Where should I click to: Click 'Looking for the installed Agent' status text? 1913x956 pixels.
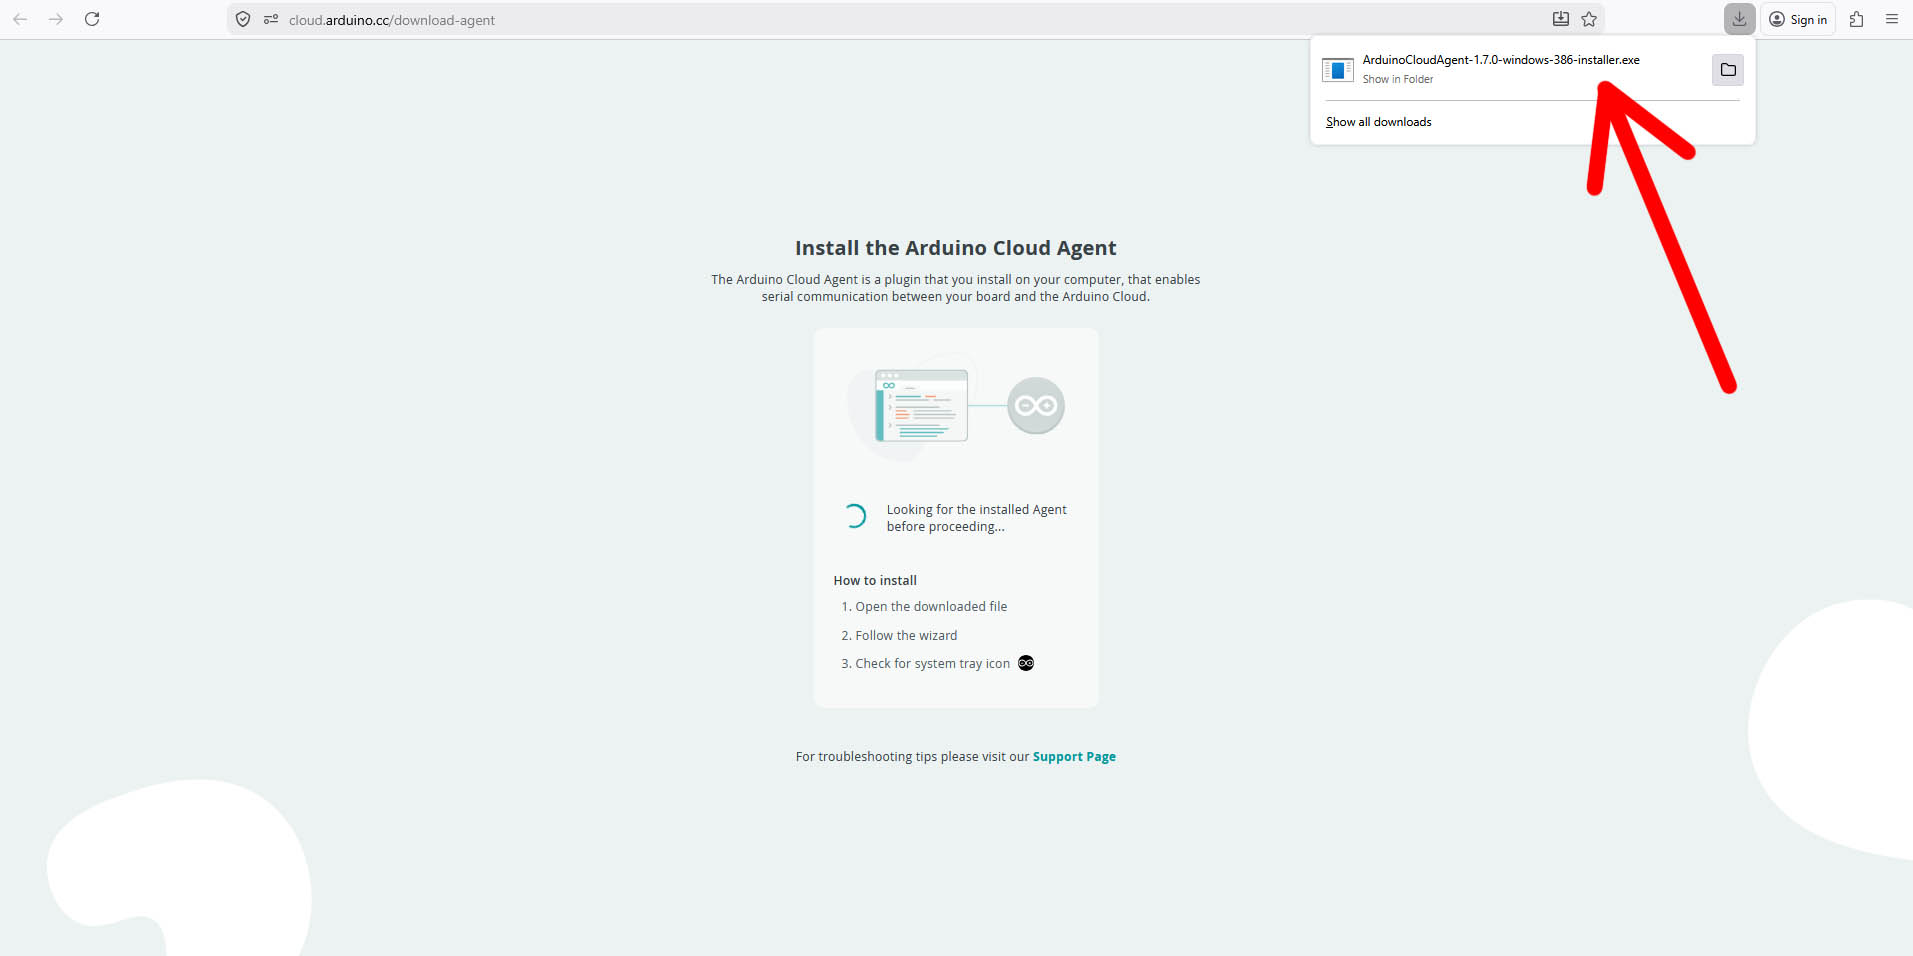(976, 518)
